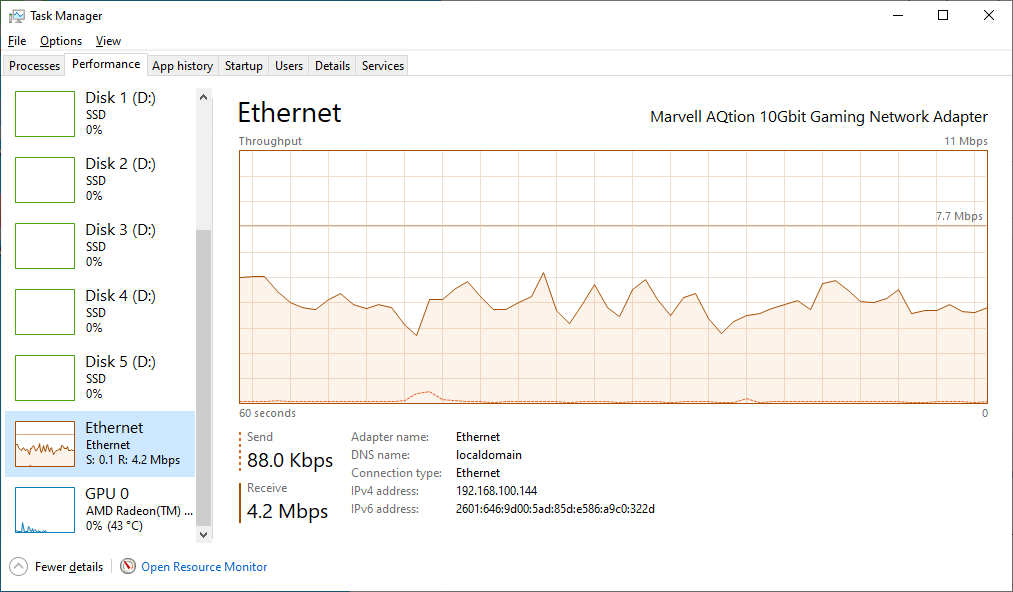This screenshot has width=1013, height=592.
Task: Go to the Startup tab
Action: click(244, 66)
